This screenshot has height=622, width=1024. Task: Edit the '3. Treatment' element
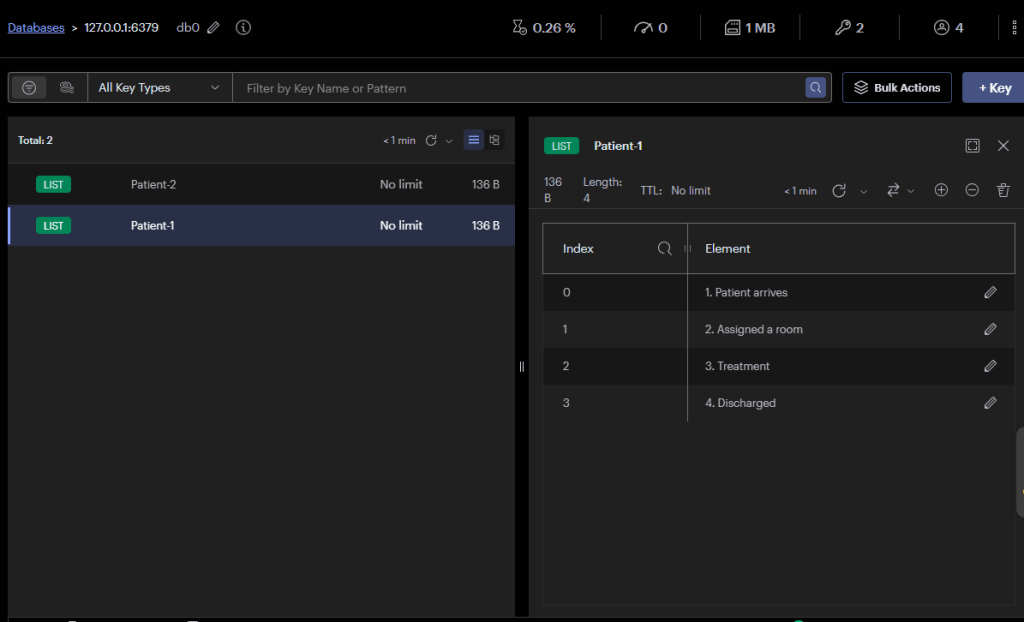point(990,366)
